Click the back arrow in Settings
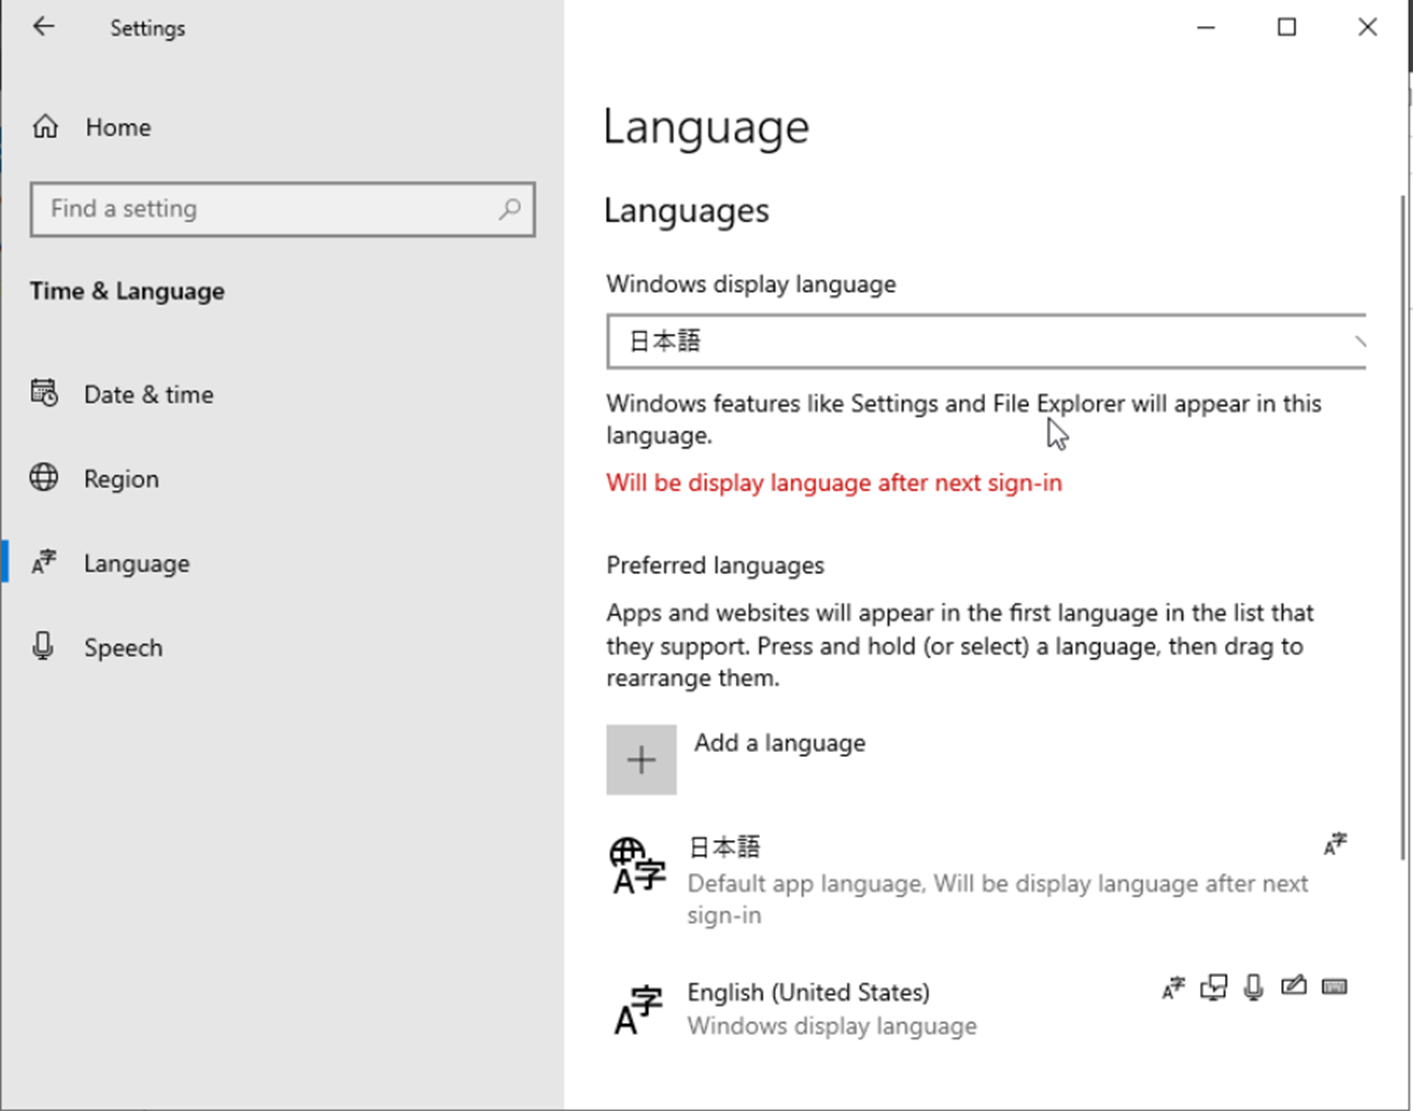The height and width of the screenshot is (1111, 1413). pos(44,27)
